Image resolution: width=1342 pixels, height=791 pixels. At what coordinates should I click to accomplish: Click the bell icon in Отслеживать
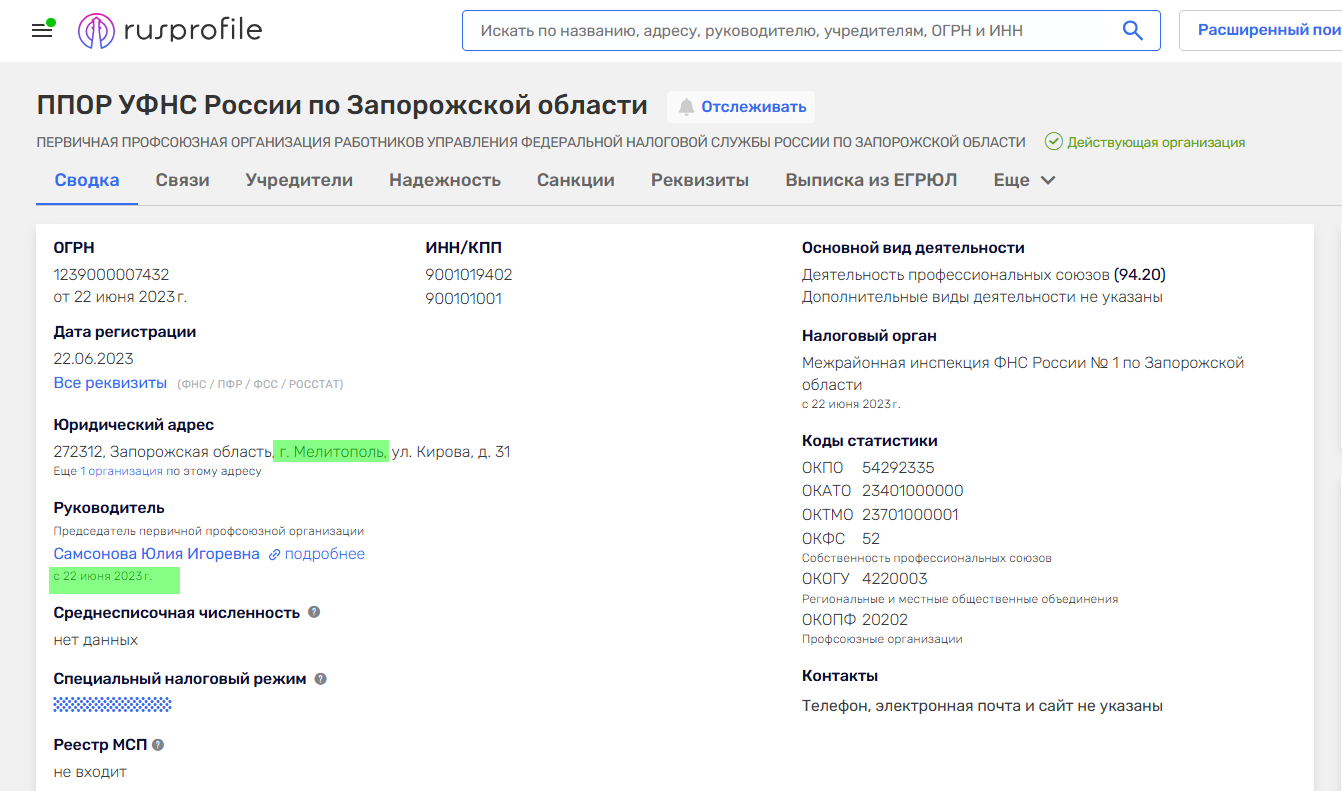(686, 107)
